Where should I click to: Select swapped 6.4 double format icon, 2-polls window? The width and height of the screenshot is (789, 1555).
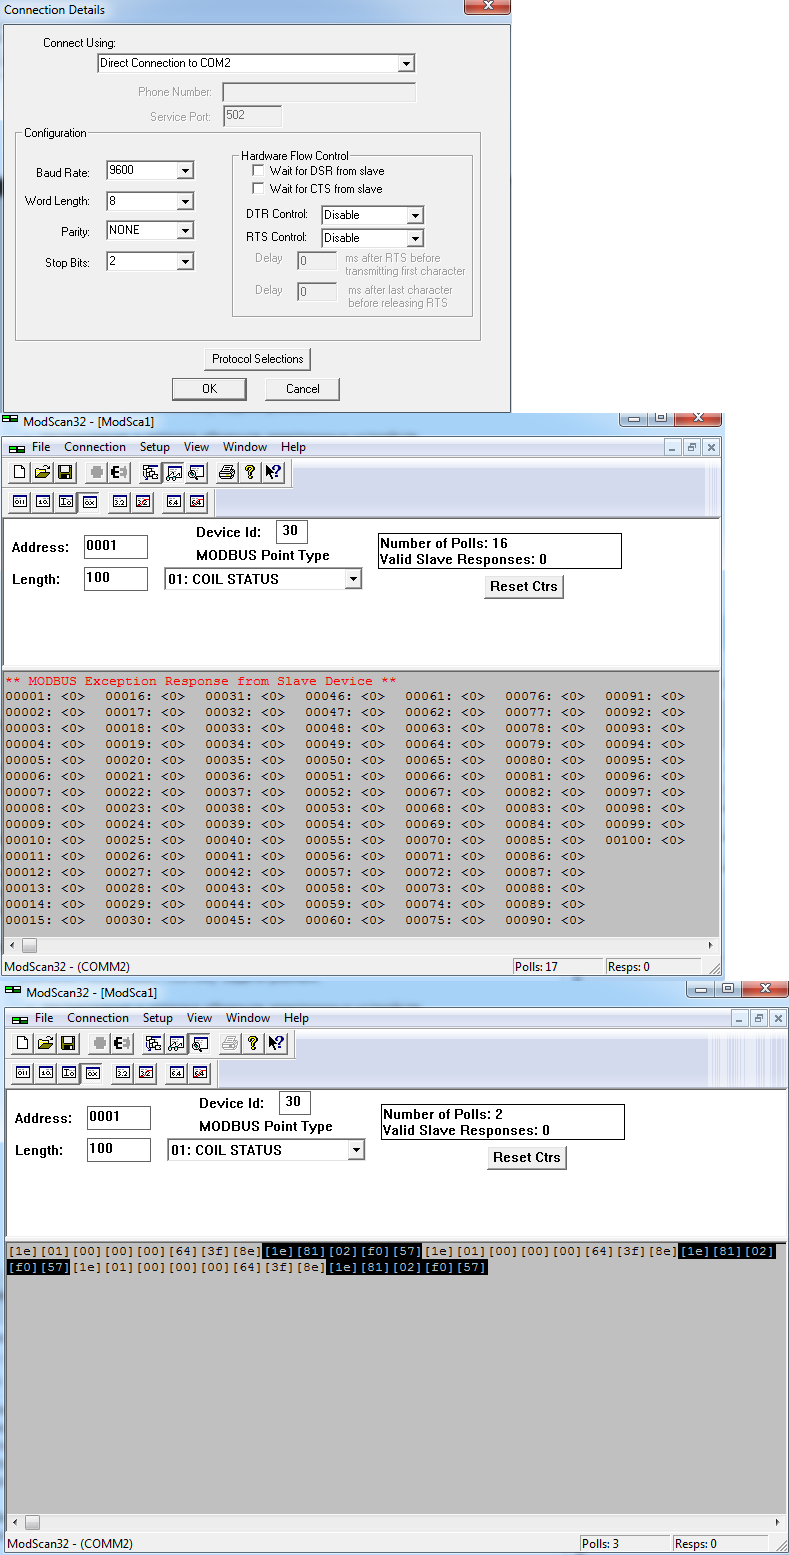pyautogui.click(x=200, y=1073)
